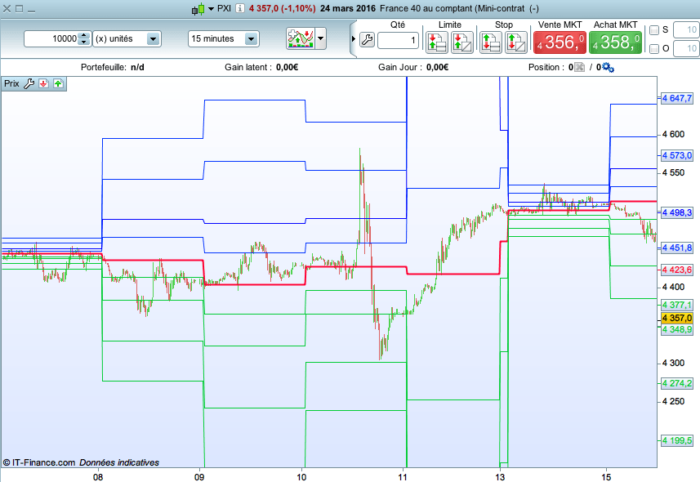700x482 pixels.
Task: Click the 4 377,1 green price label
Action: [677, 305]
